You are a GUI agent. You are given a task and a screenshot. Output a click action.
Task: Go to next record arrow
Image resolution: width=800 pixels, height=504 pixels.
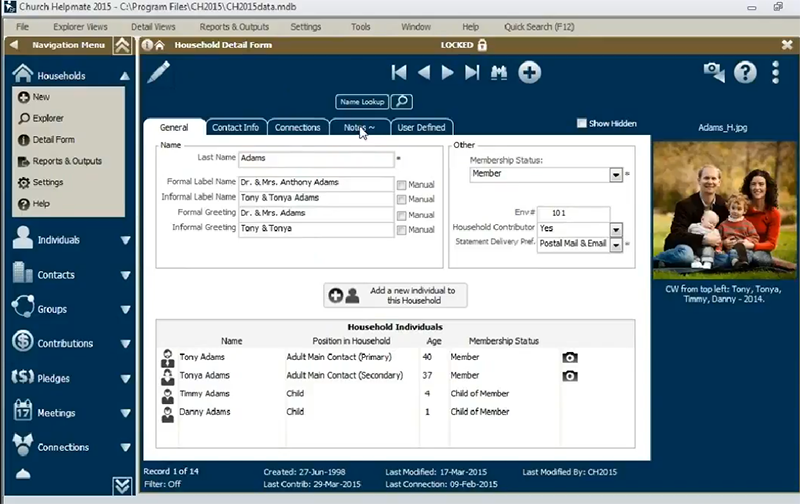pos(447,72)
